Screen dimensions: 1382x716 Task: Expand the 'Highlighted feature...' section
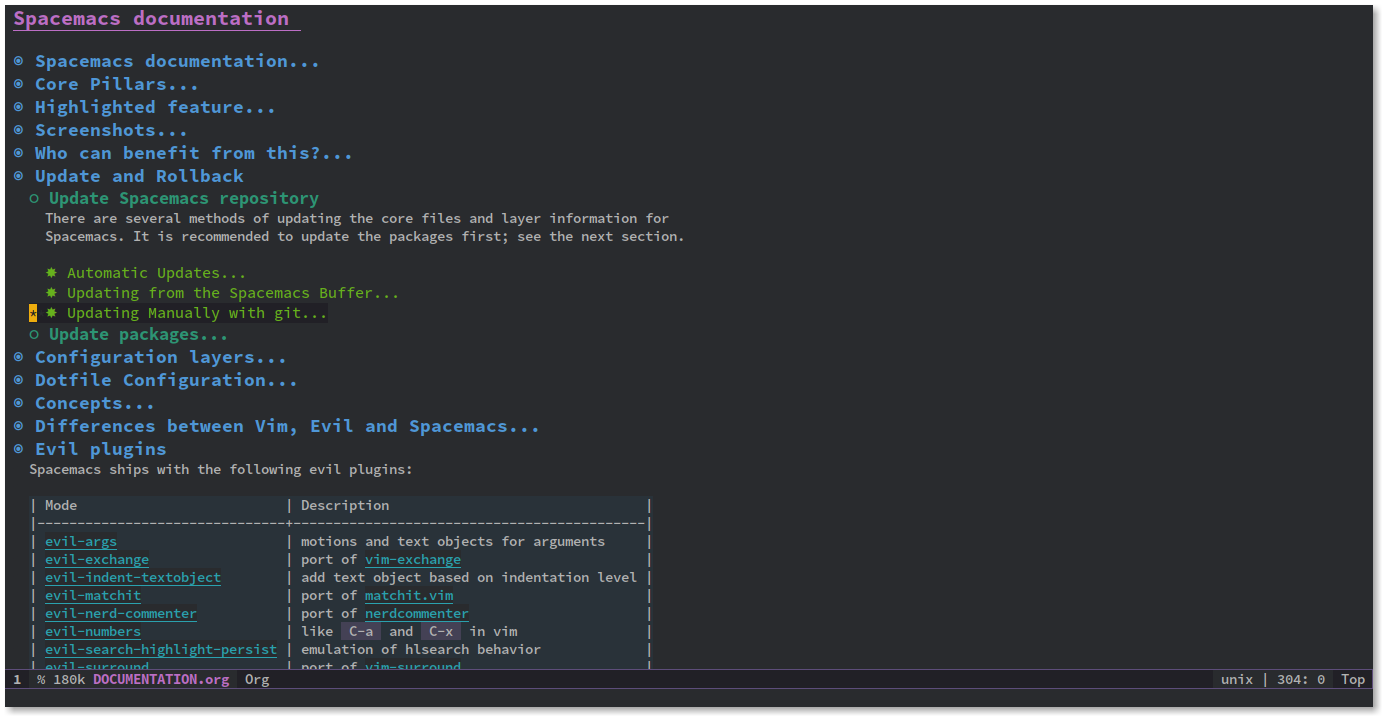tap(155, 107)
